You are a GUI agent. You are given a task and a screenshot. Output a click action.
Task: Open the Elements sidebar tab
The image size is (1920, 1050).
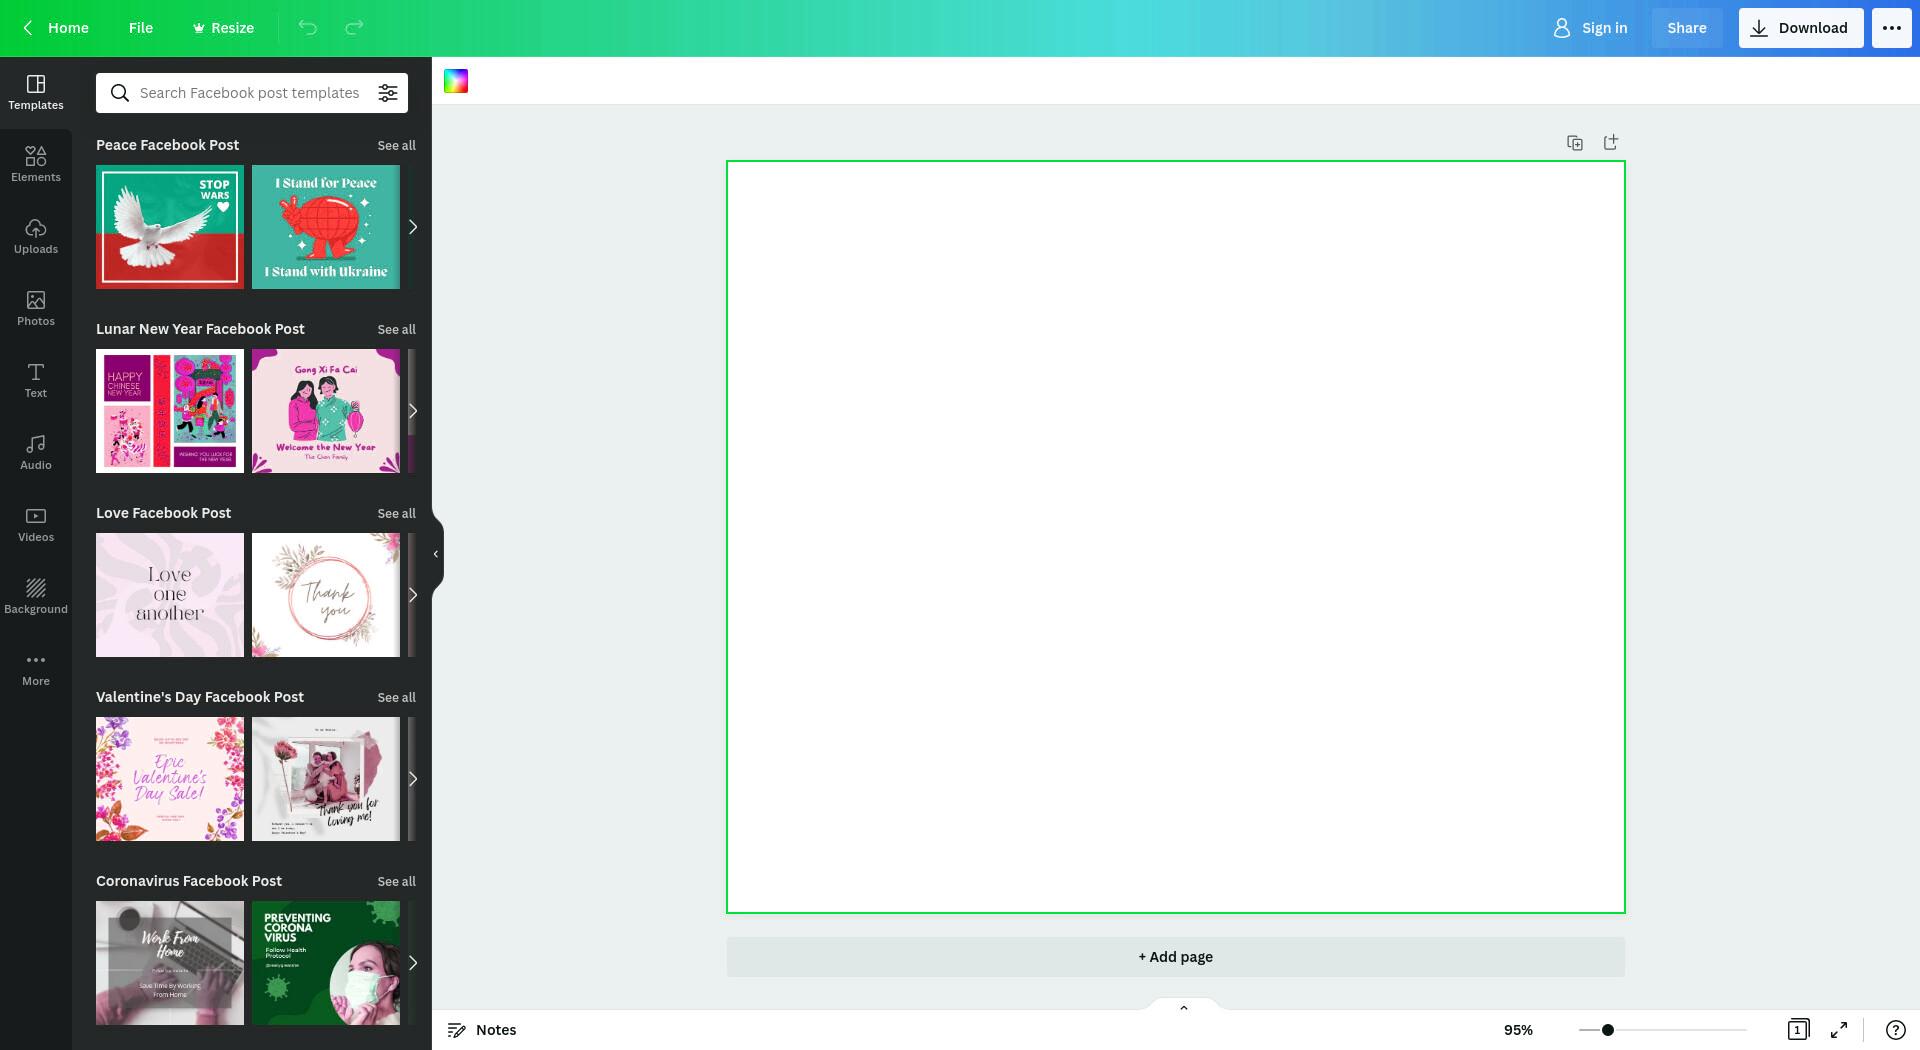pyautogui.click(x=36, y=164)
